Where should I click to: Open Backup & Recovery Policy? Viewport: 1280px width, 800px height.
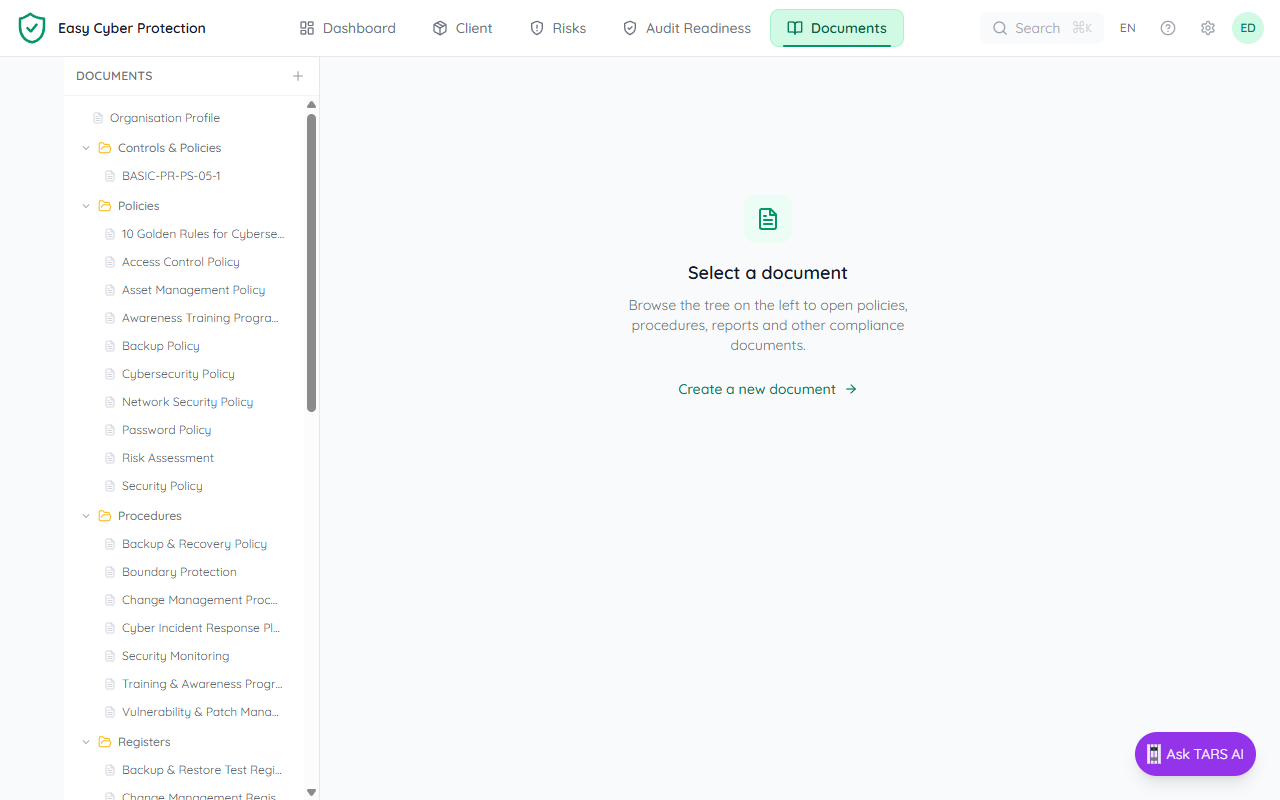pyautogui.click(x=195, y=544)
